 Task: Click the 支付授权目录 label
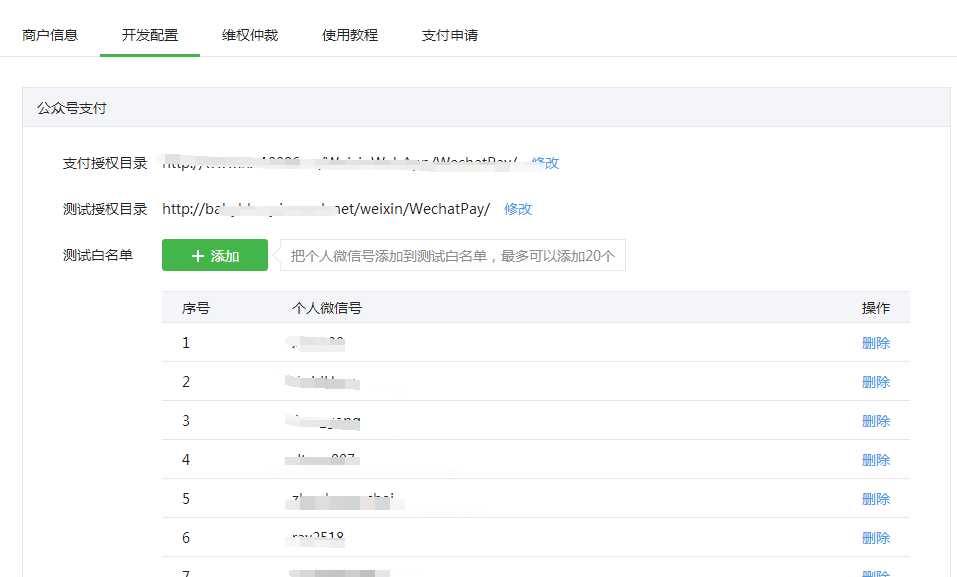(105, 163)
